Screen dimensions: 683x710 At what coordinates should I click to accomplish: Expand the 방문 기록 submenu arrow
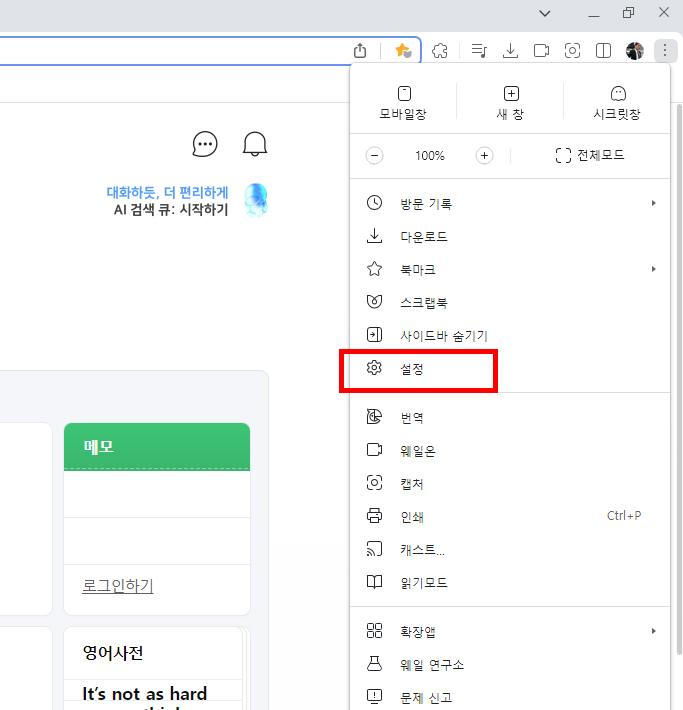(x=654, y=203)
